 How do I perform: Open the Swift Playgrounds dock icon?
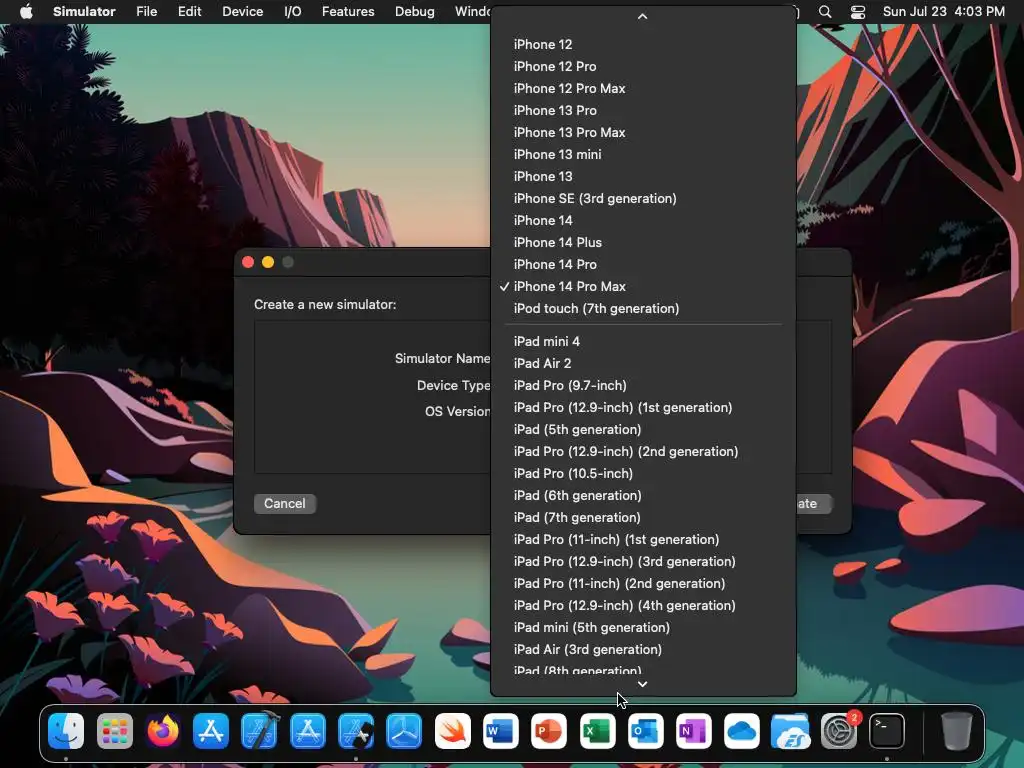coord(452,731)
